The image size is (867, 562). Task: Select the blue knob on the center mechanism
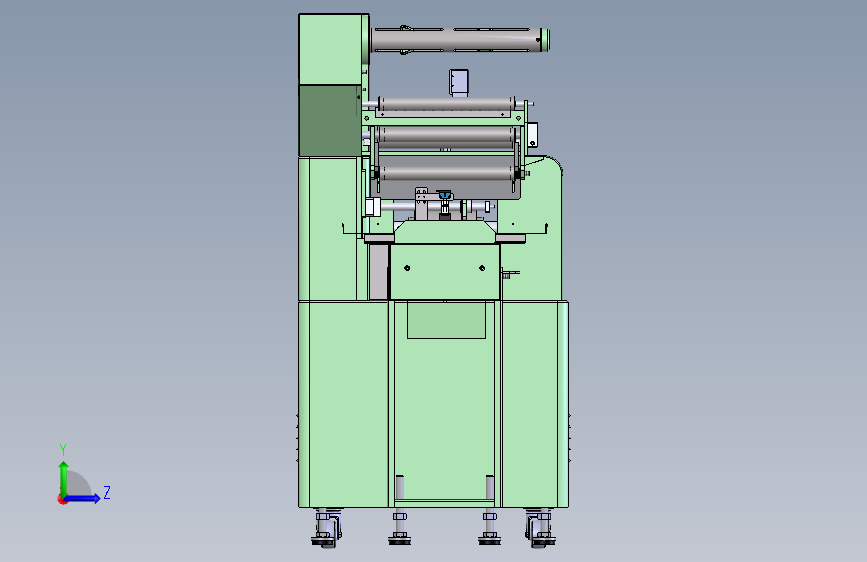click(444, 195)
